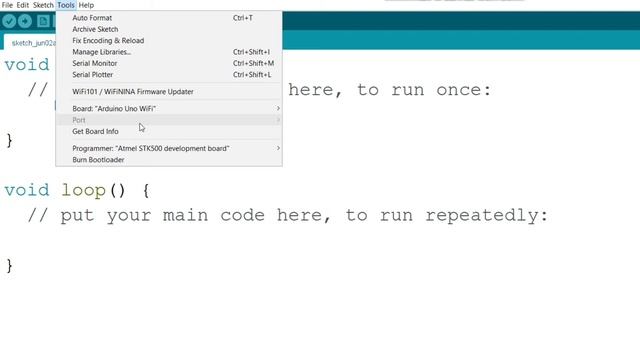Open the File menu
This screenshot has width=640, height=360.
[x=7, y=5]
